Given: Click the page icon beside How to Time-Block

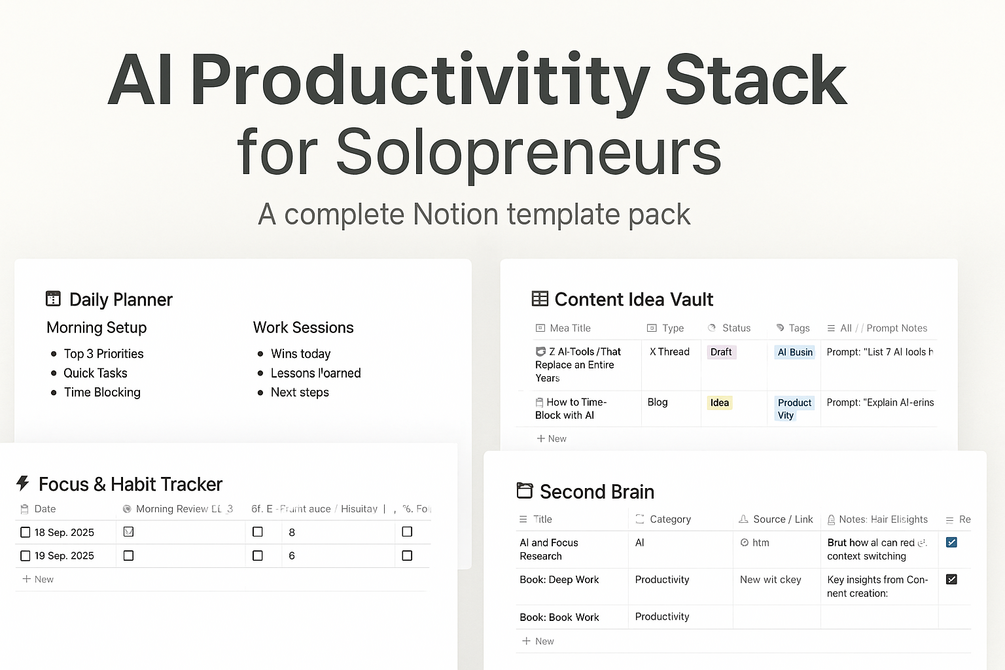Looking at the screenshot, I should [540, 403].
